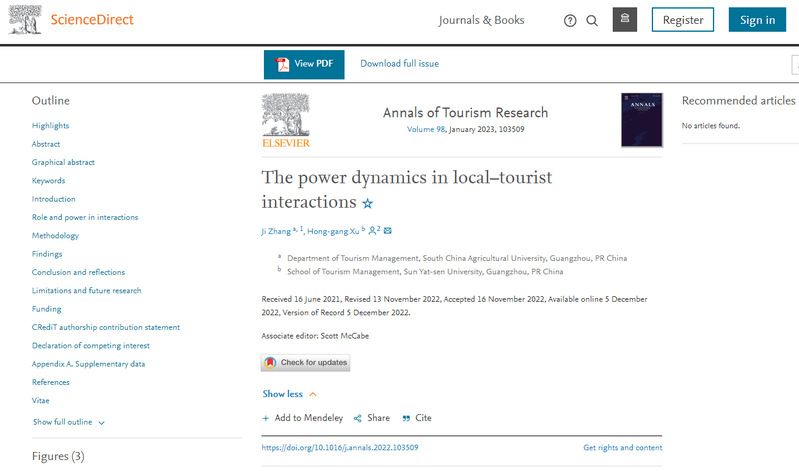Image resolution: width=799 pixels, height=471 pixels.
Task: Expand Show full outline
Action: (x=69, y=422)
